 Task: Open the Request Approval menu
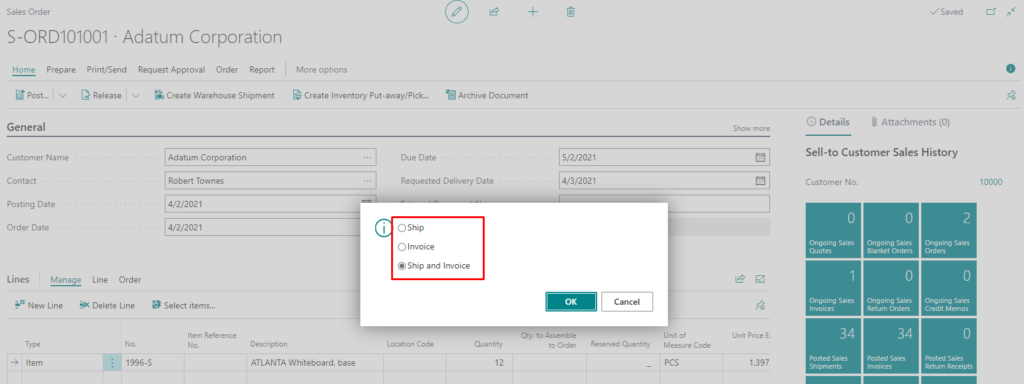tap(171, 69)
